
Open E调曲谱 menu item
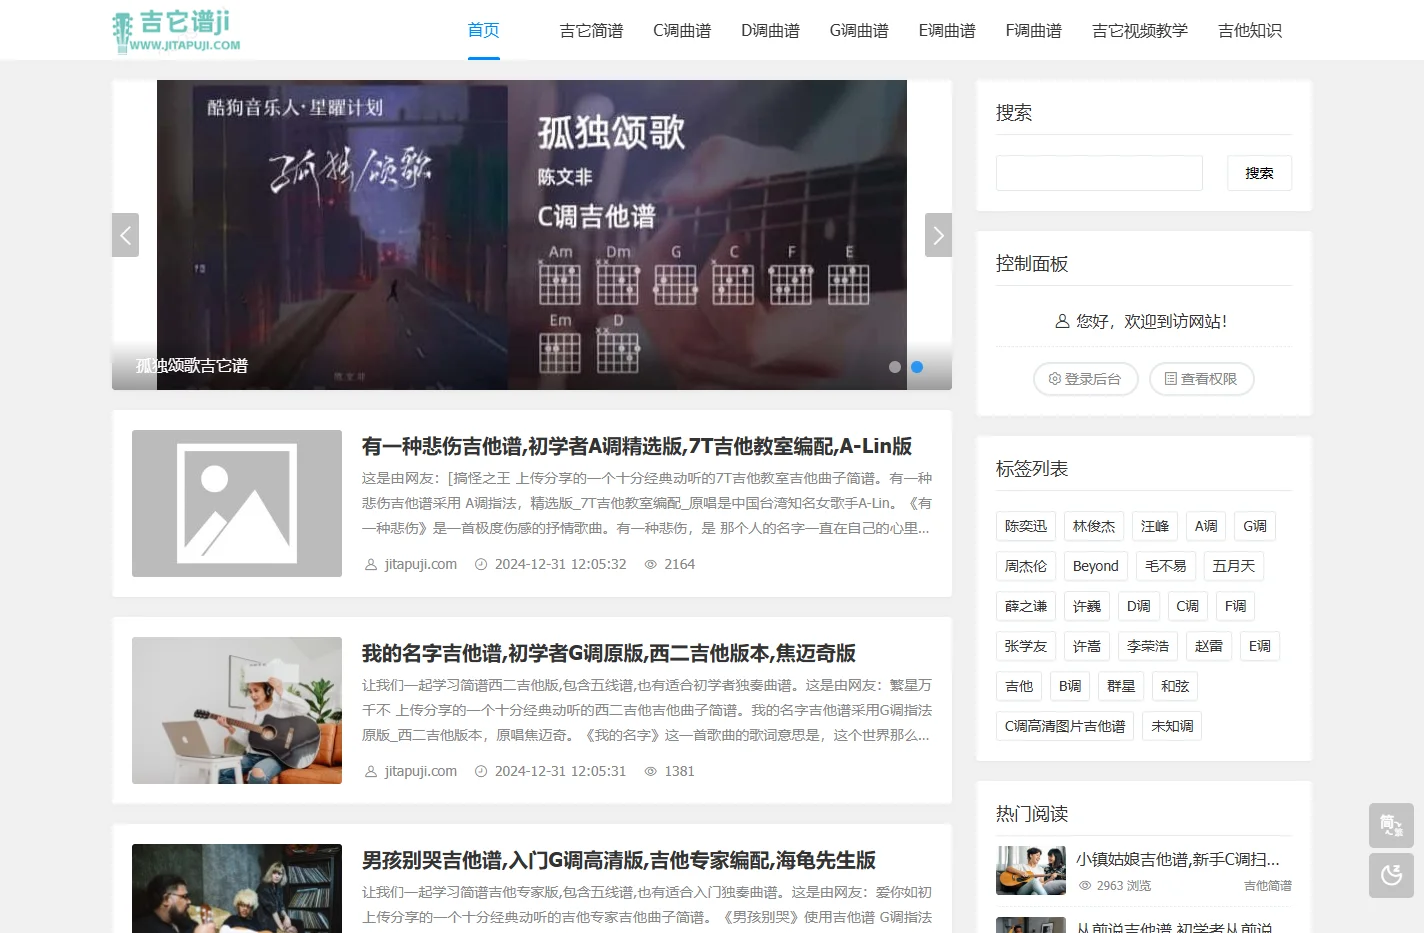pyautogui.click(x=947, y=31)
